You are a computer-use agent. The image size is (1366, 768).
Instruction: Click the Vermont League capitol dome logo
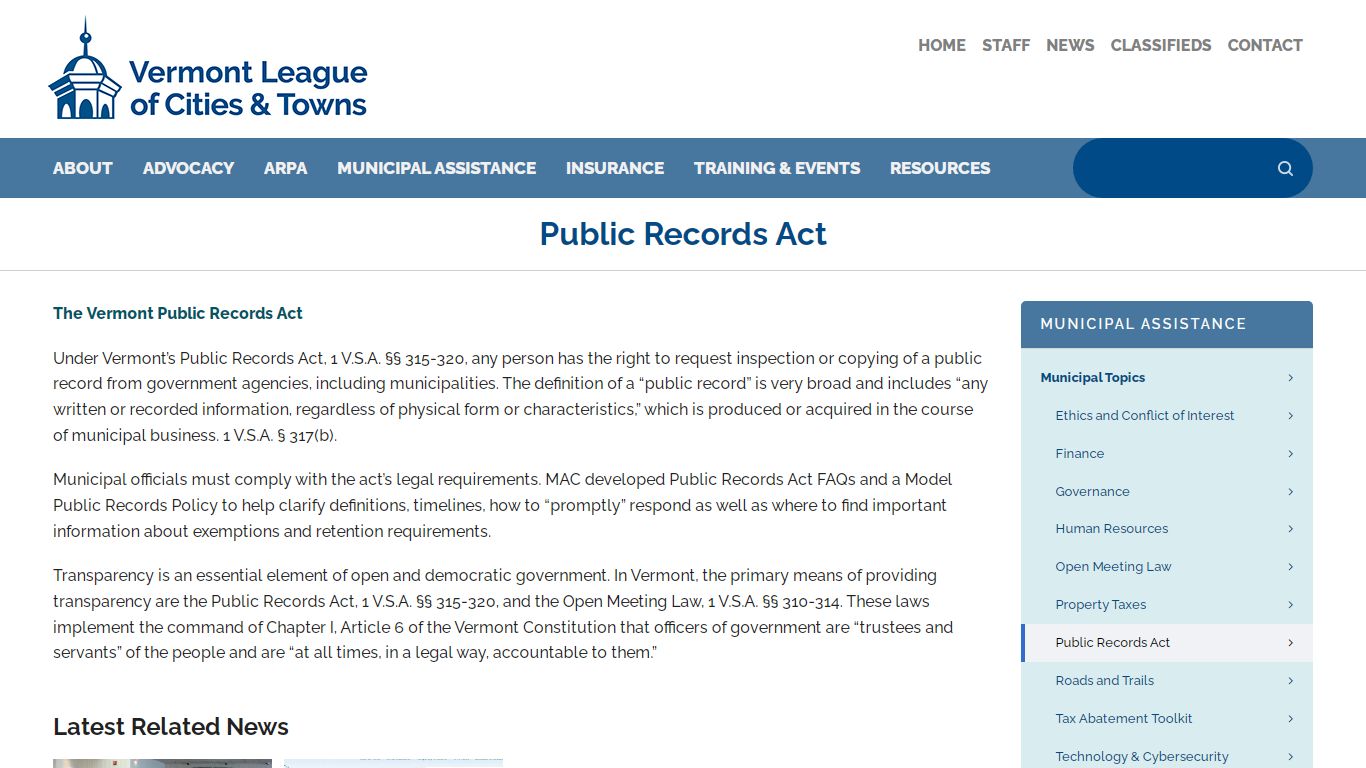(85, 69)
